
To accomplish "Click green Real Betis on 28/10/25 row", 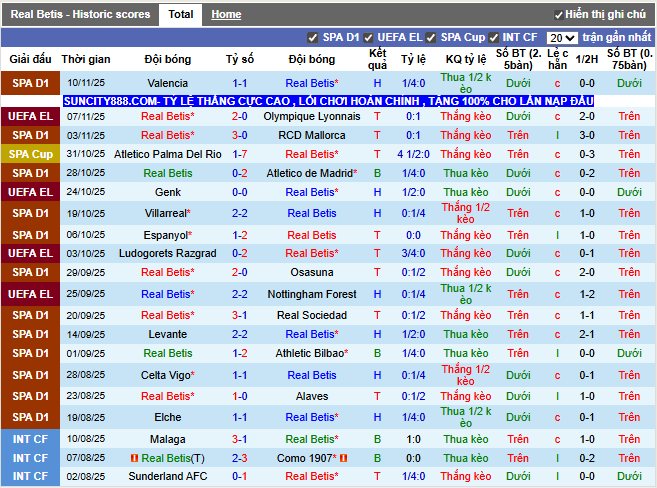I will [x=168, y=173].
